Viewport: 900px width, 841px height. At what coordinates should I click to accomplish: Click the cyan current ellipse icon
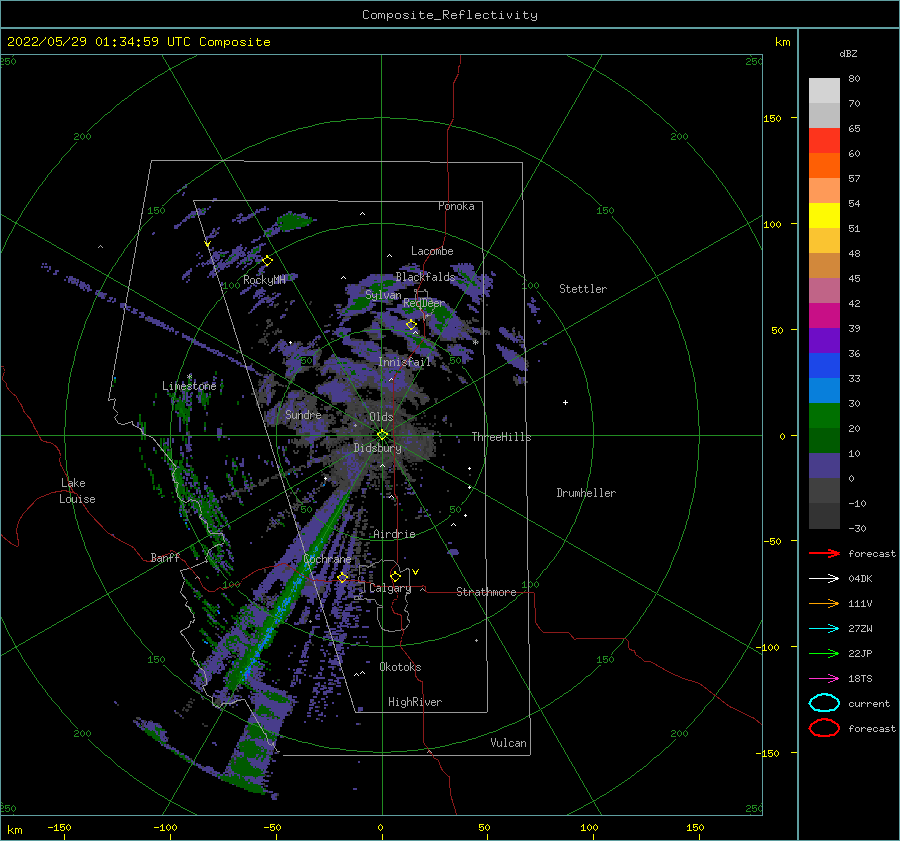[x=824, y=703]
